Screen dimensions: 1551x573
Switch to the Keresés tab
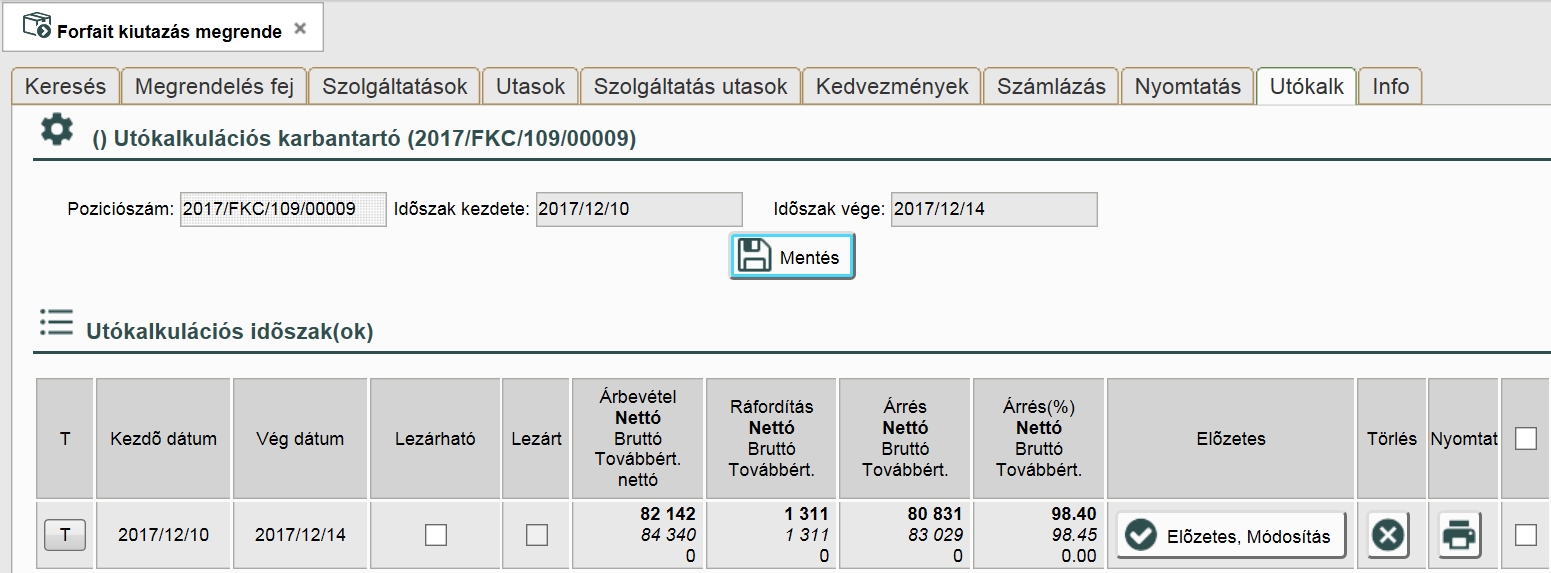click(x=65, y=87)
